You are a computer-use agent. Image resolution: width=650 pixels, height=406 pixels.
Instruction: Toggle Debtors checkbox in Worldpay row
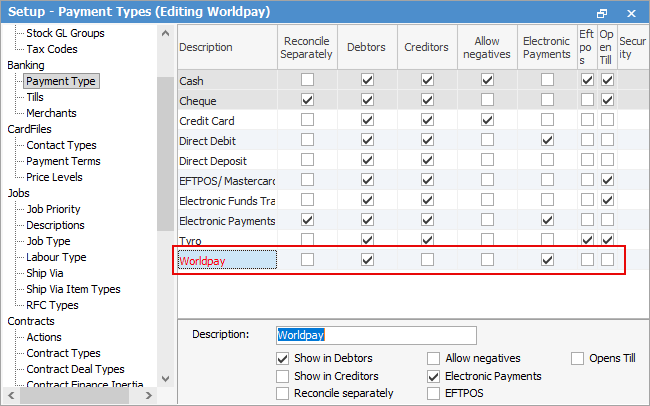click(x=367, y=260)
